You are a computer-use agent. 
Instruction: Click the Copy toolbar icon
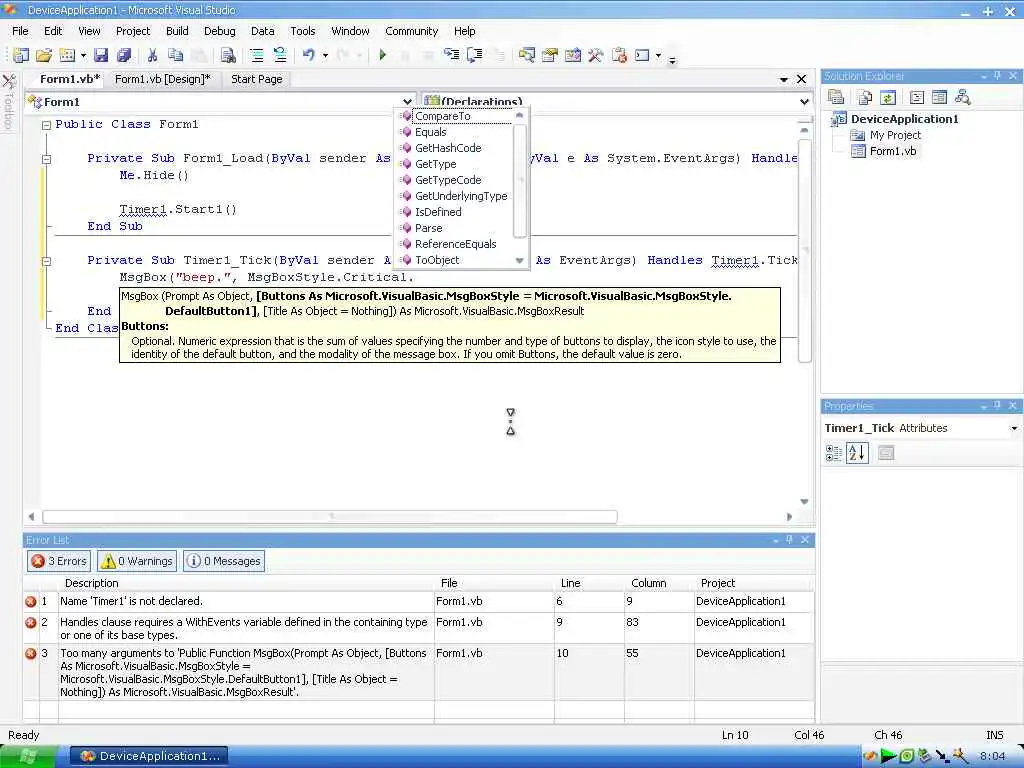coord(176,56)
